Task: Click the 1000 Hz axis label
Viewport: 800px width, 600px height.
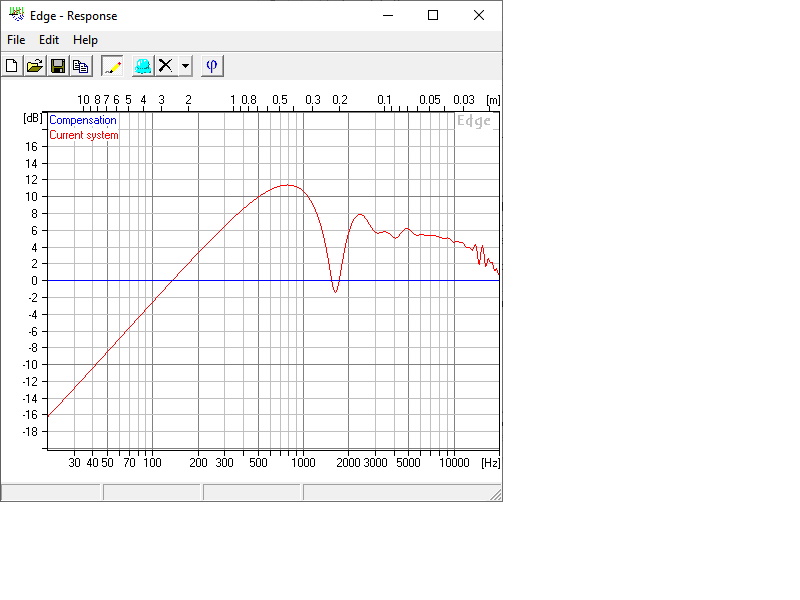Action: (303, 463)
